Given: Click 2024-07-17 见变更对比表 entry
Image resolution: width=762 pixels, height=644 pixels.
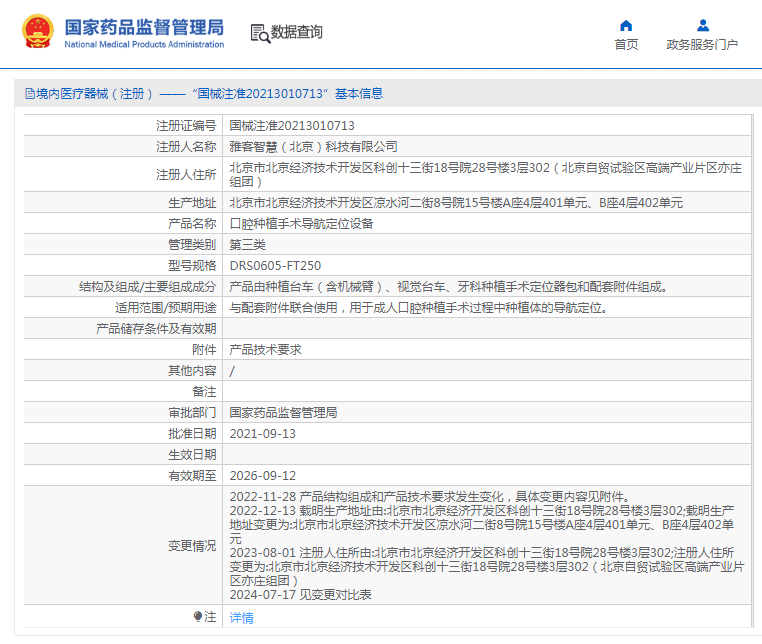Looking at the screenshot, I should 300,594.
